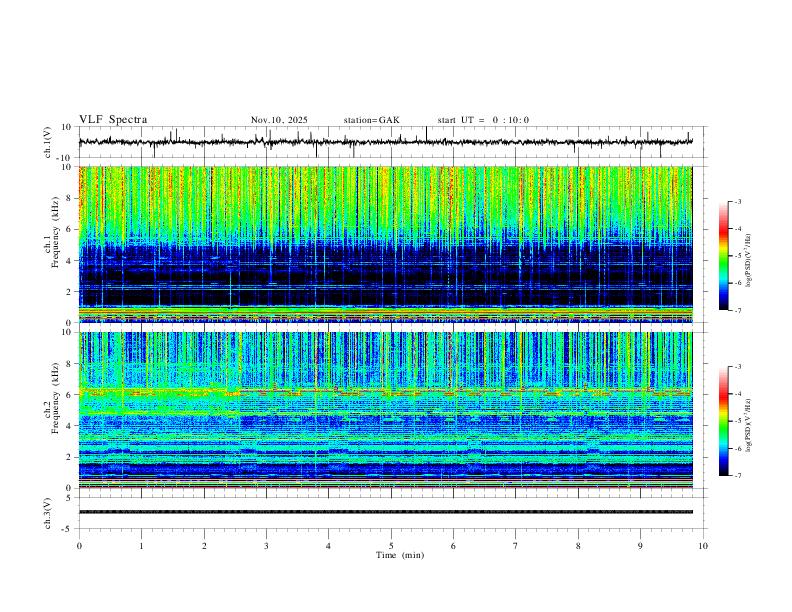Click time axis tick label '1'
Image resolution: width=792 pixels, height=612 pixels.
click(x=141, y=546)
